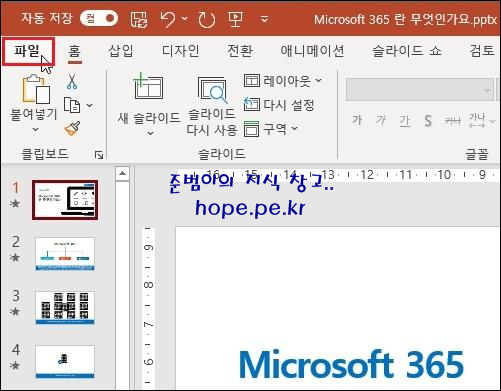Toggle Bold (가) formatting
This screenshot has height=391, width=501.
coord(357,120)
